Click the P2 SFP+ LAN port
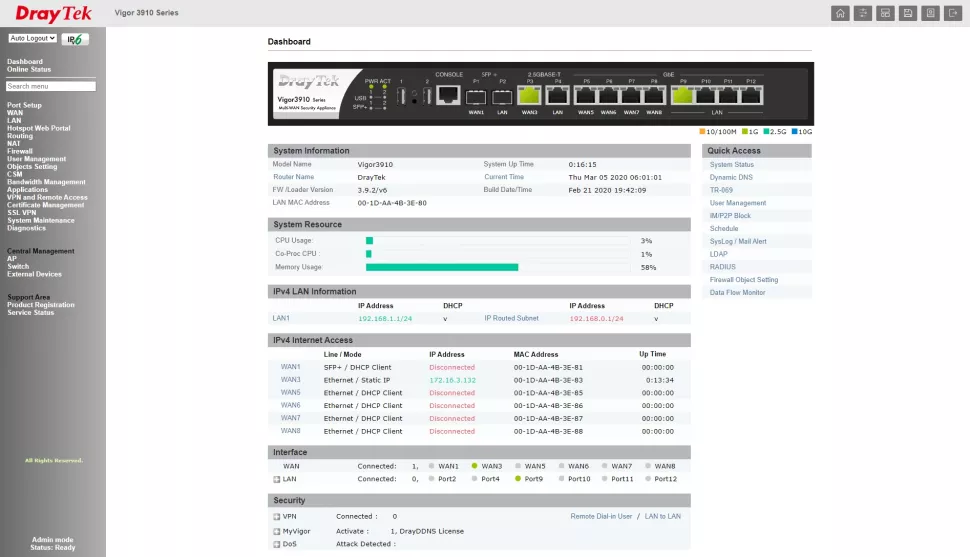Screen dimensions: 970x557 pyautogui.click(x=502, y=97)
